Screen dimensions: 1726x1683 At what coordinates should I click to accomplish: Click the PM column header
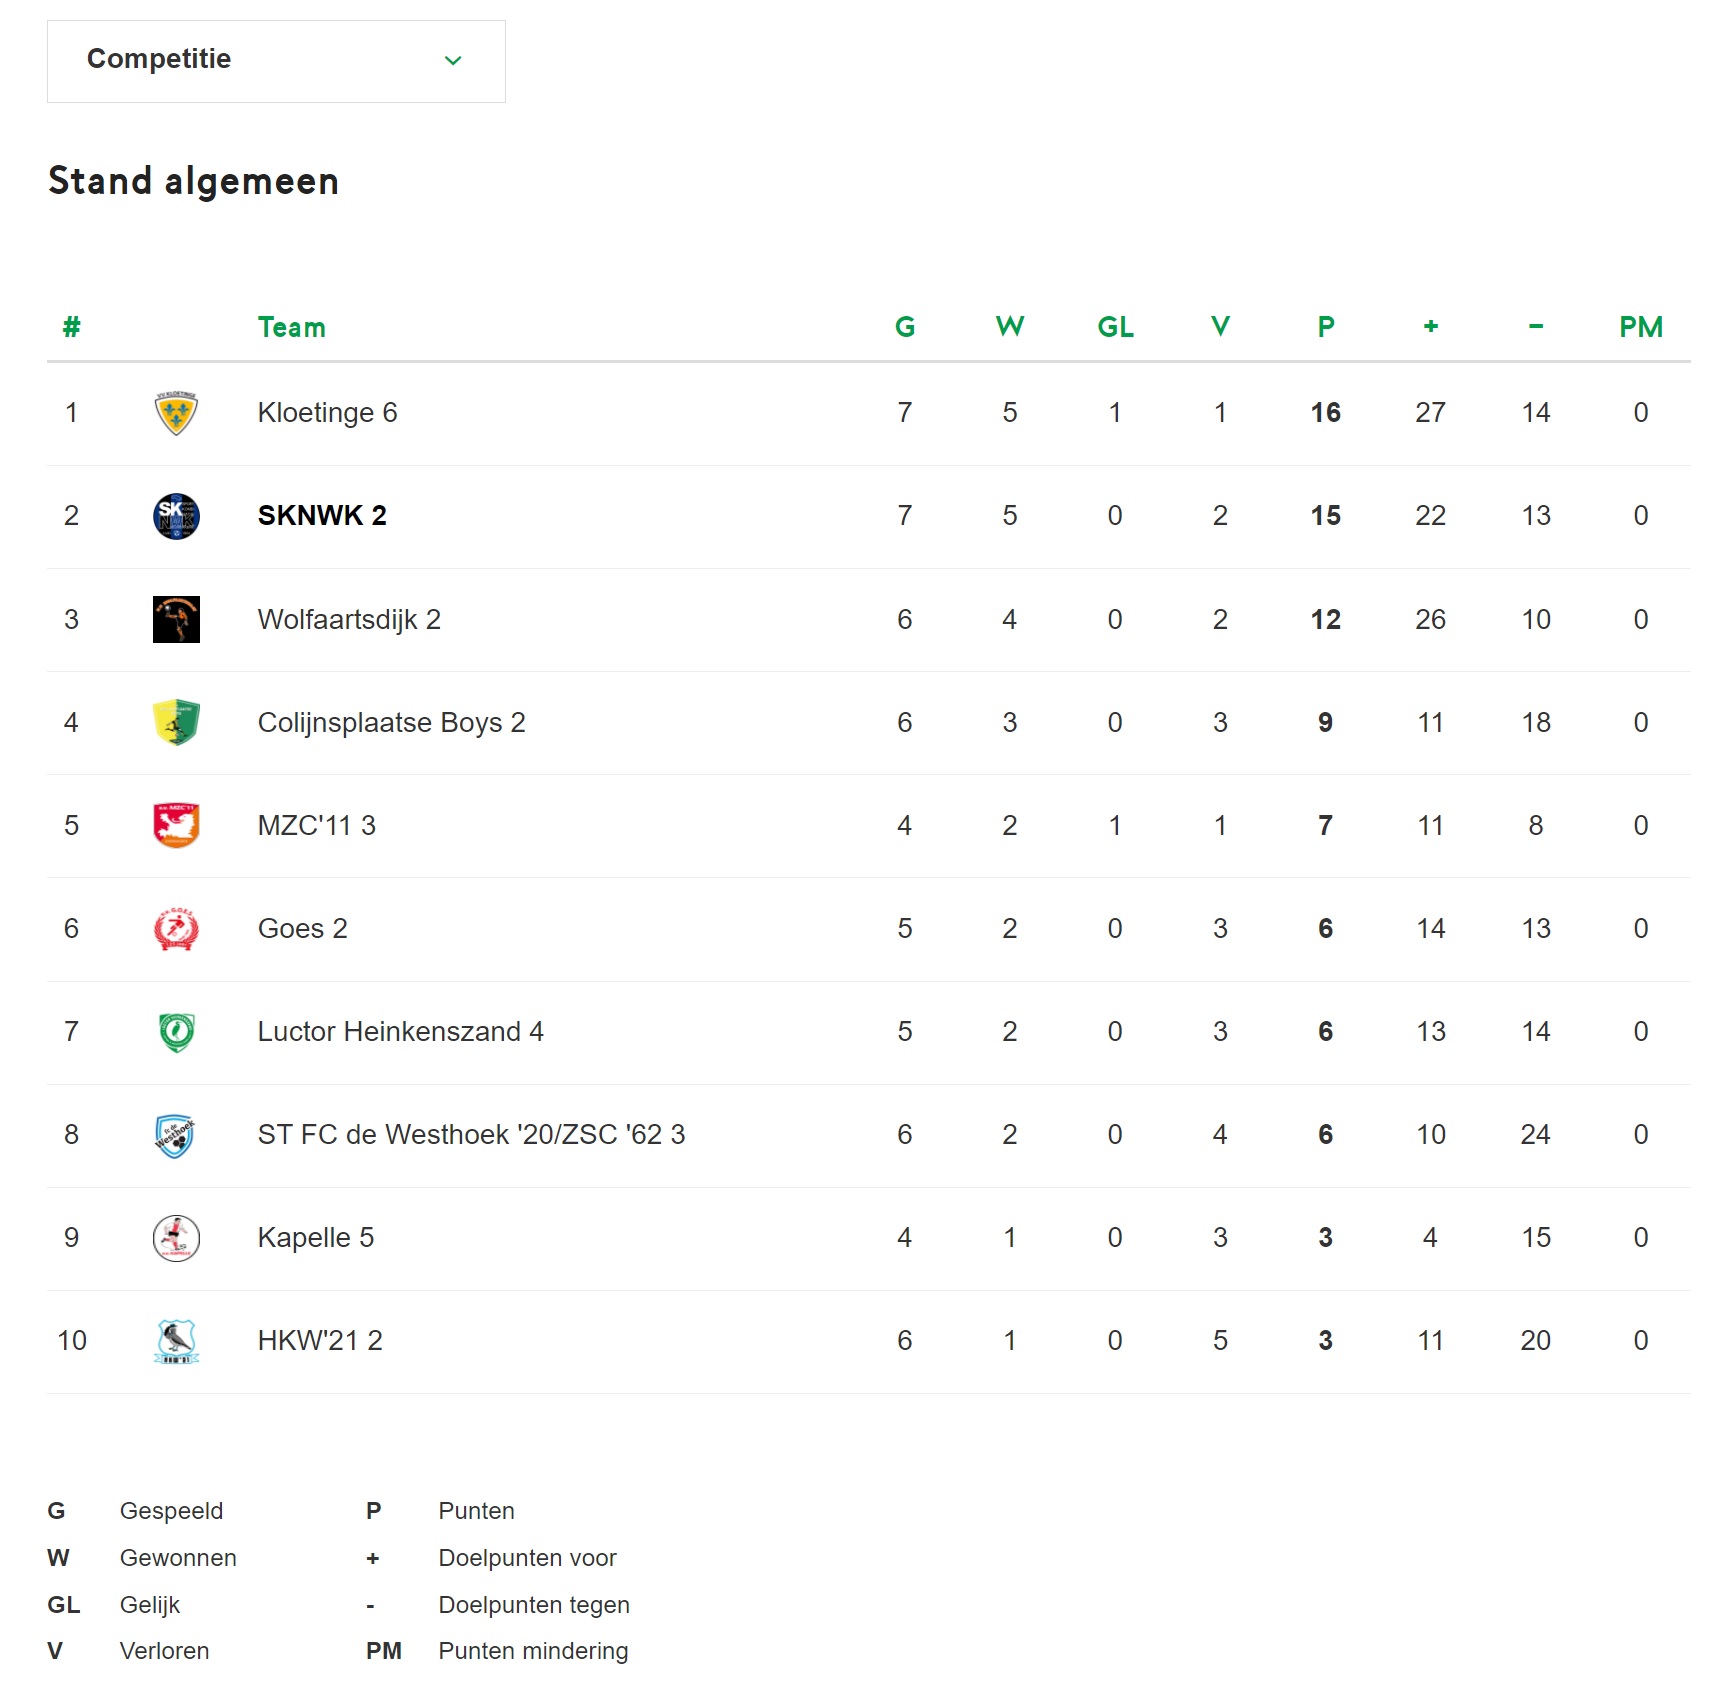click(1641, 327)
